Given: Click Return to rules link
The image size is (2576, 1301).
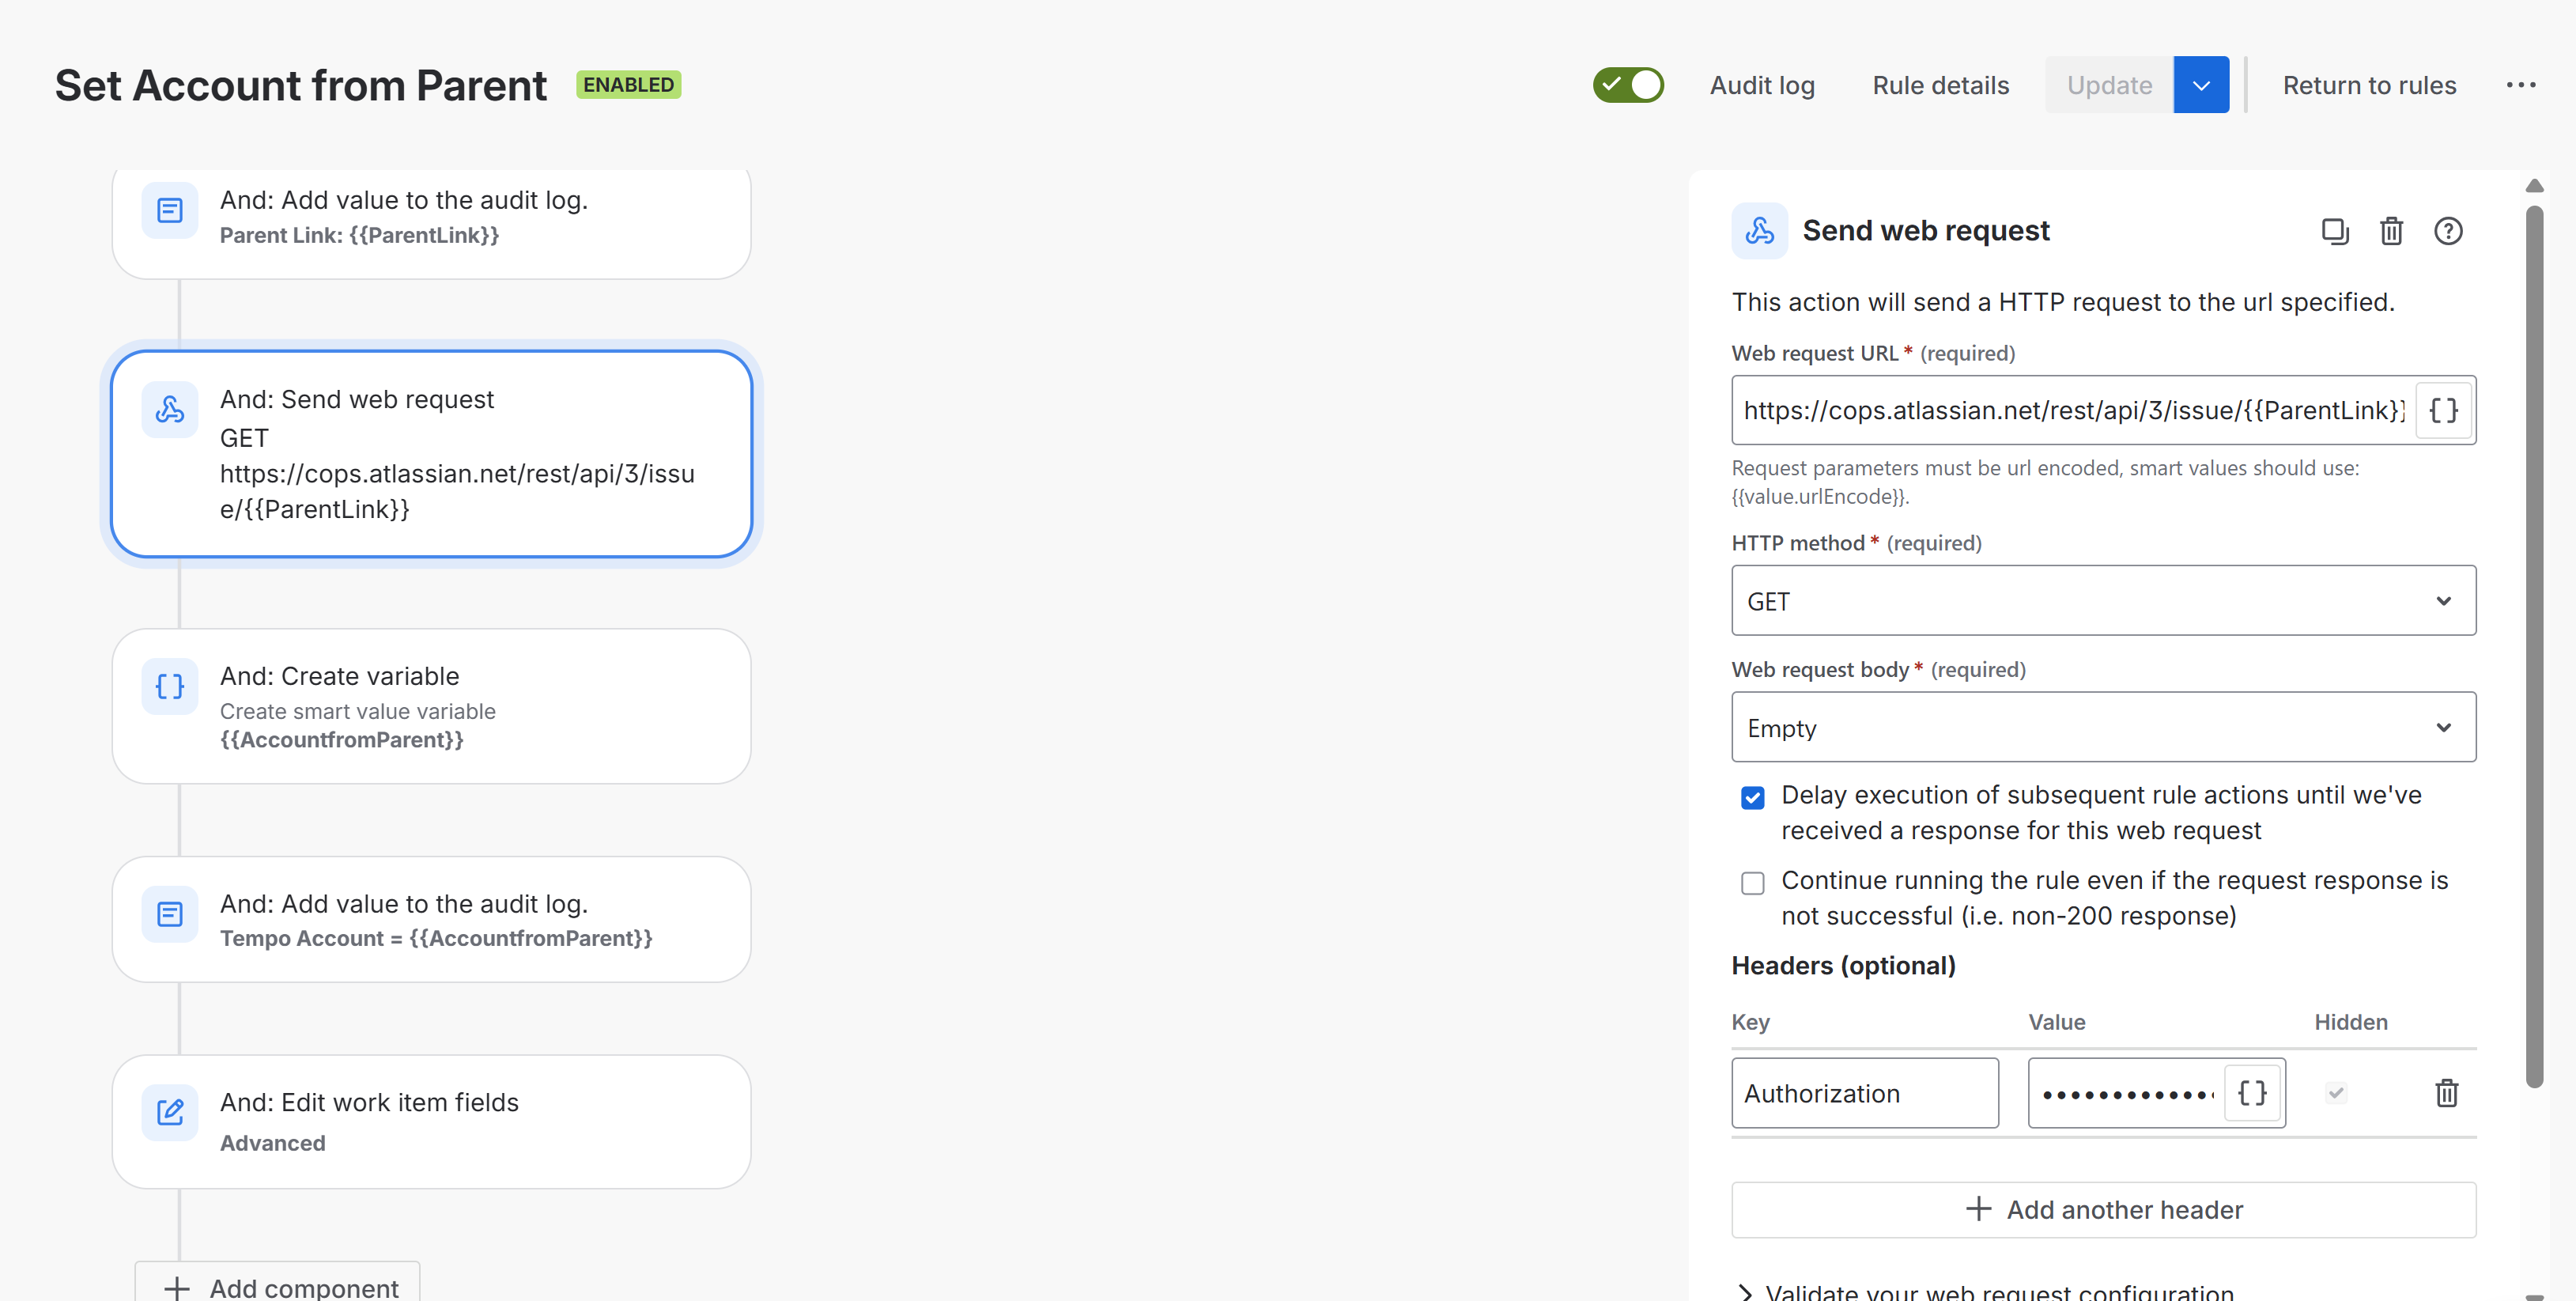Looking at the screenshot, I should click(2368, 85).
